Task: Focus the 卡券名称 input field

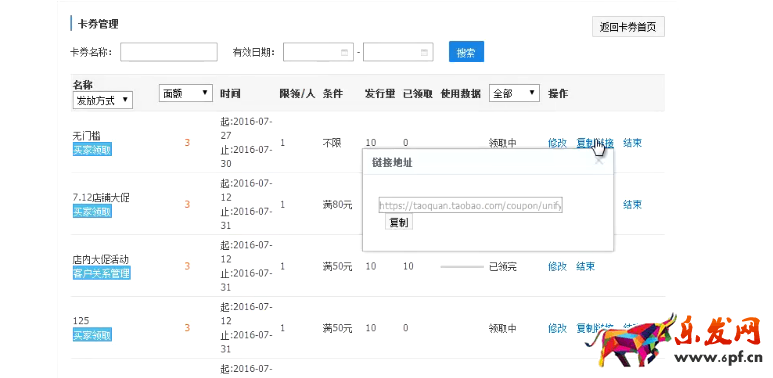Action: [x=169, y=52]
